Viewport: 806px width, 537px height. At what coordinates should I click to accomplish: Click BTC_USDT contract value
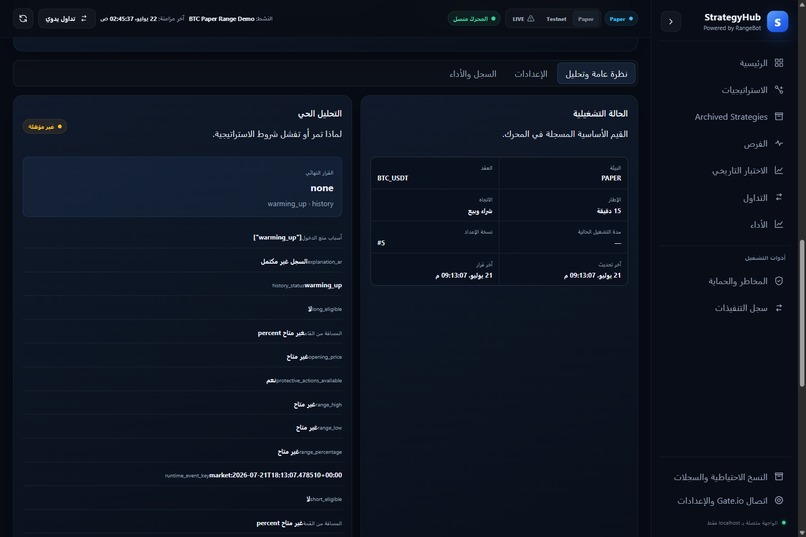tap(393, 178)
